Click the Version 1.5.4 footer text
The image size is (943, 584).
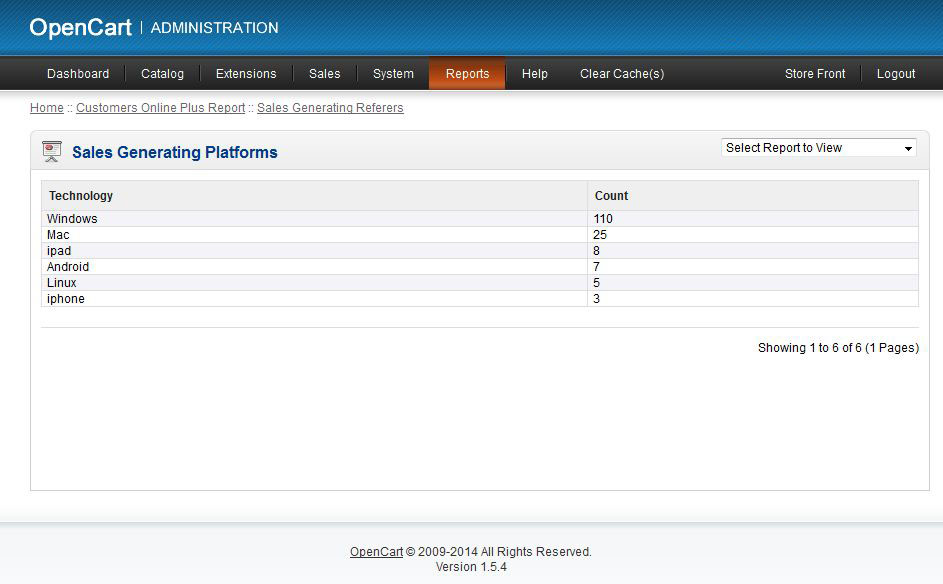point(472,567)
